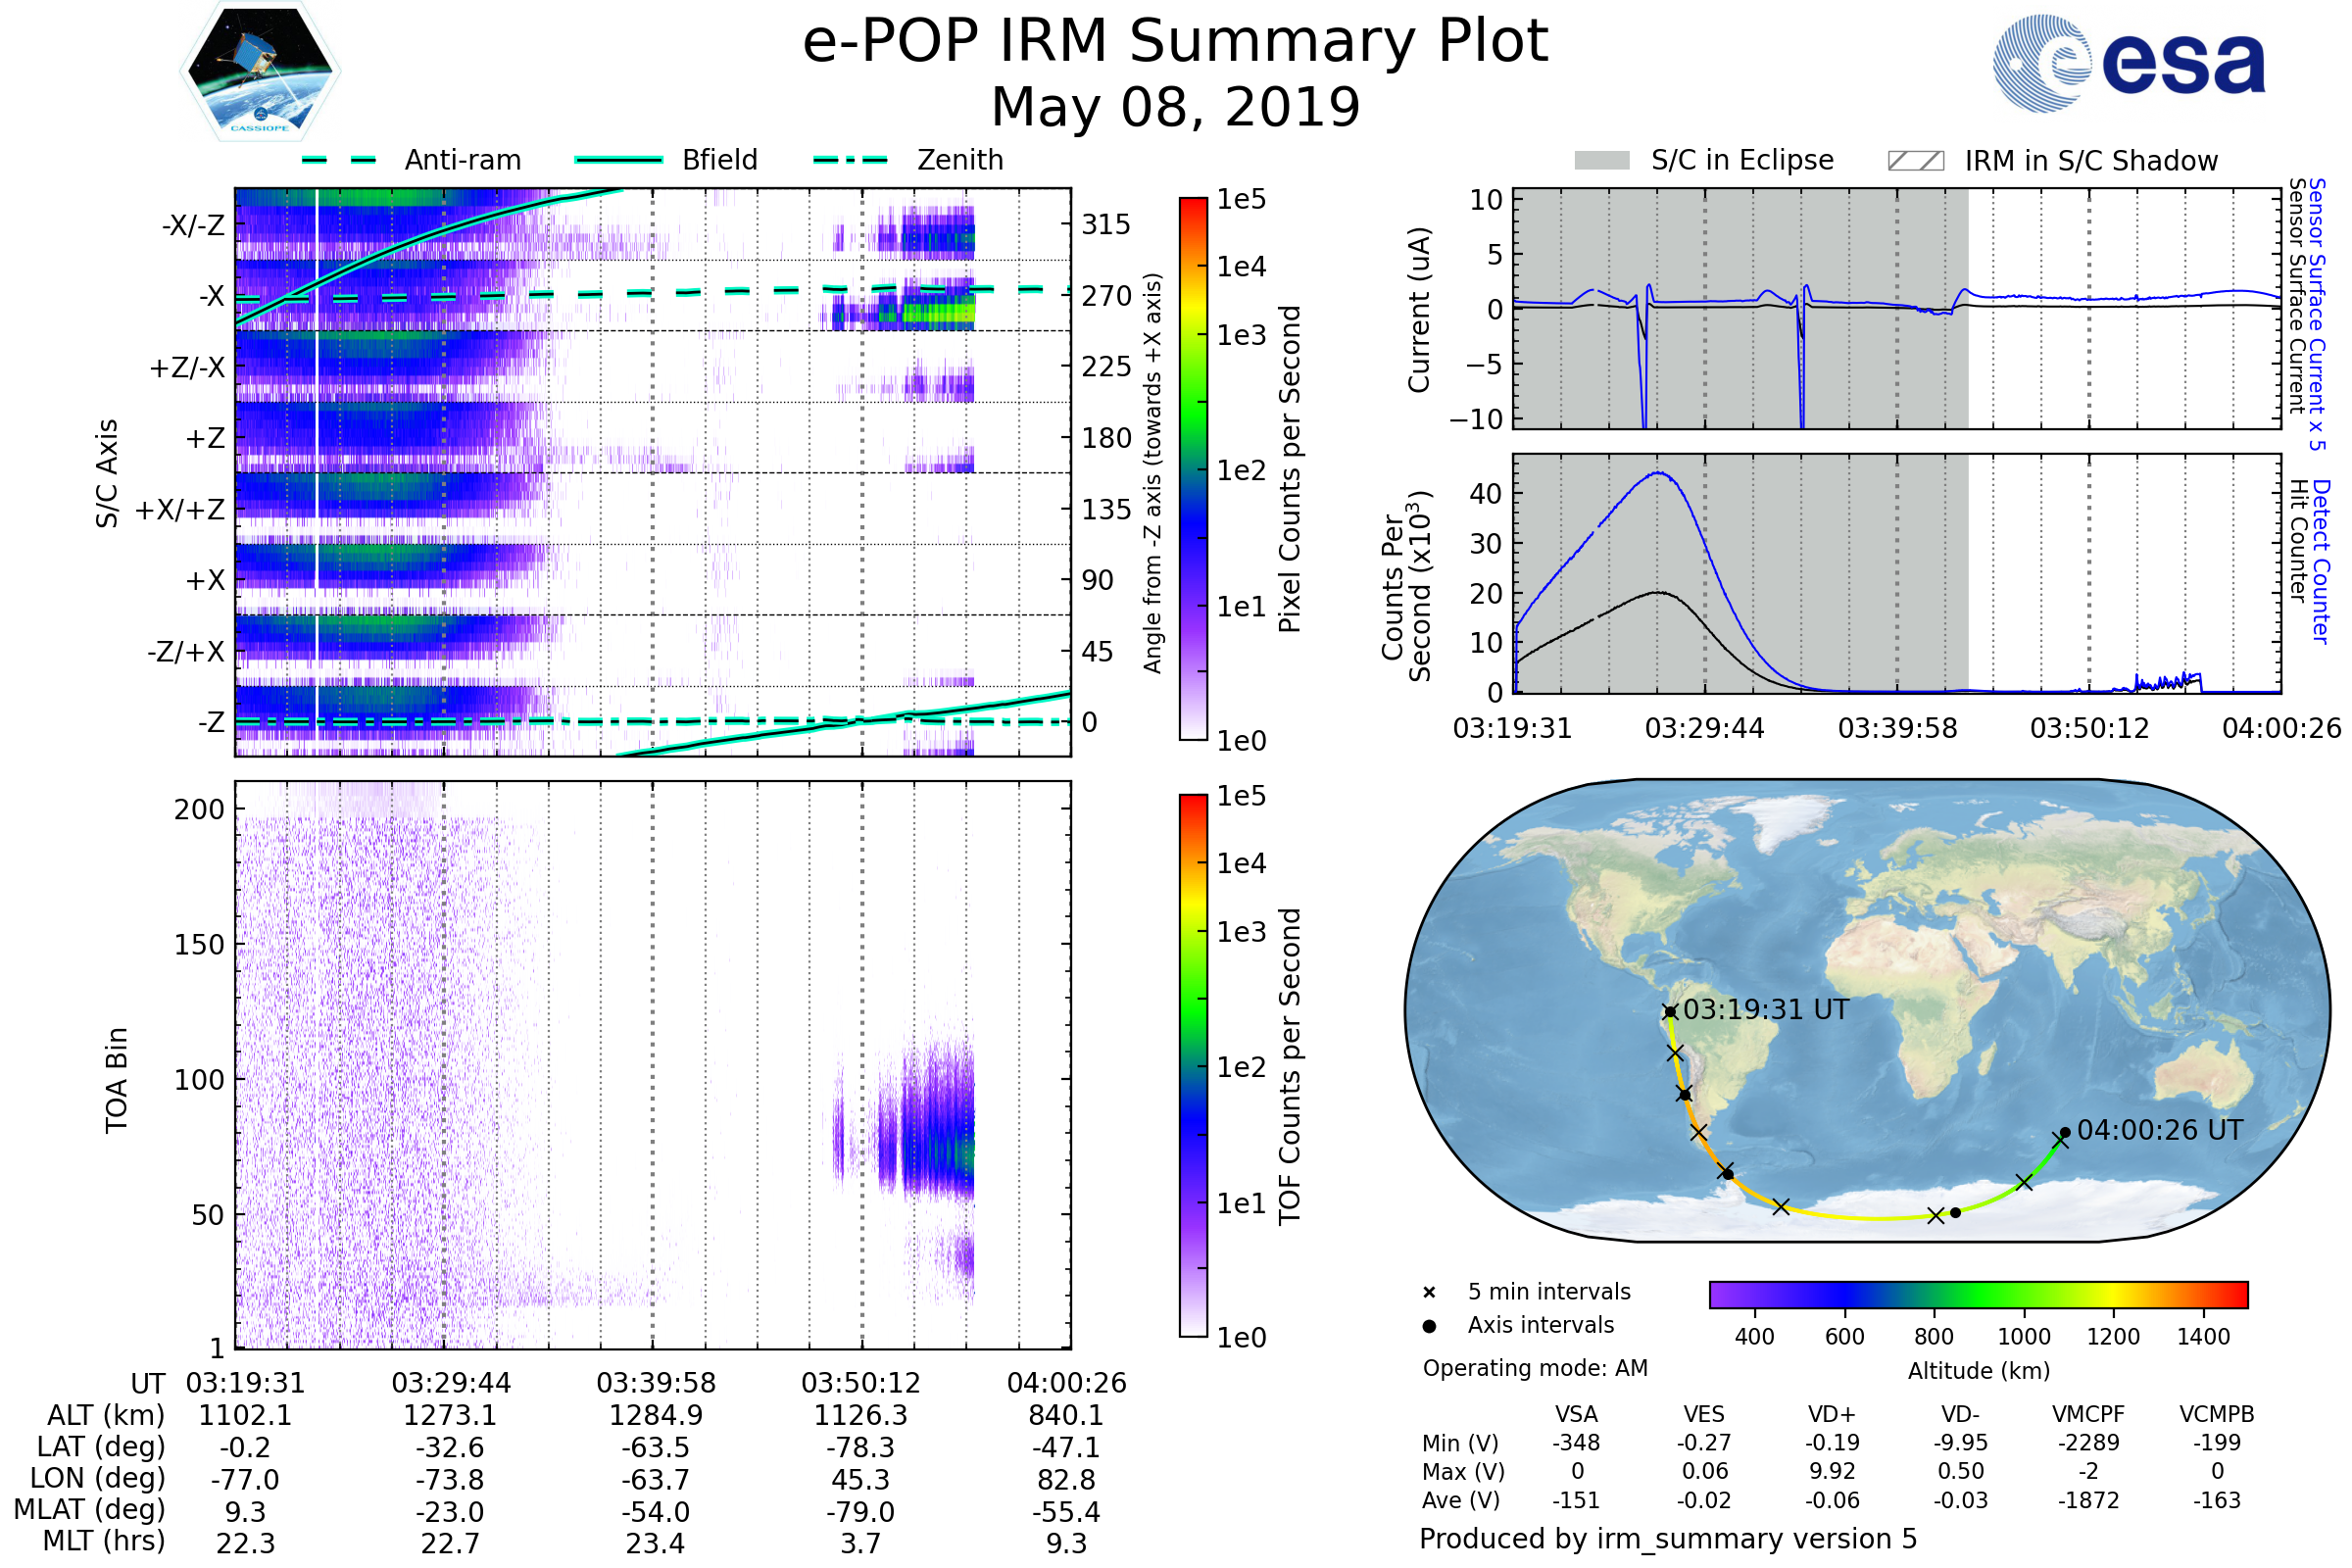
Task: Click the 5 min intervals cross marker
Action: [1429, 1293]
